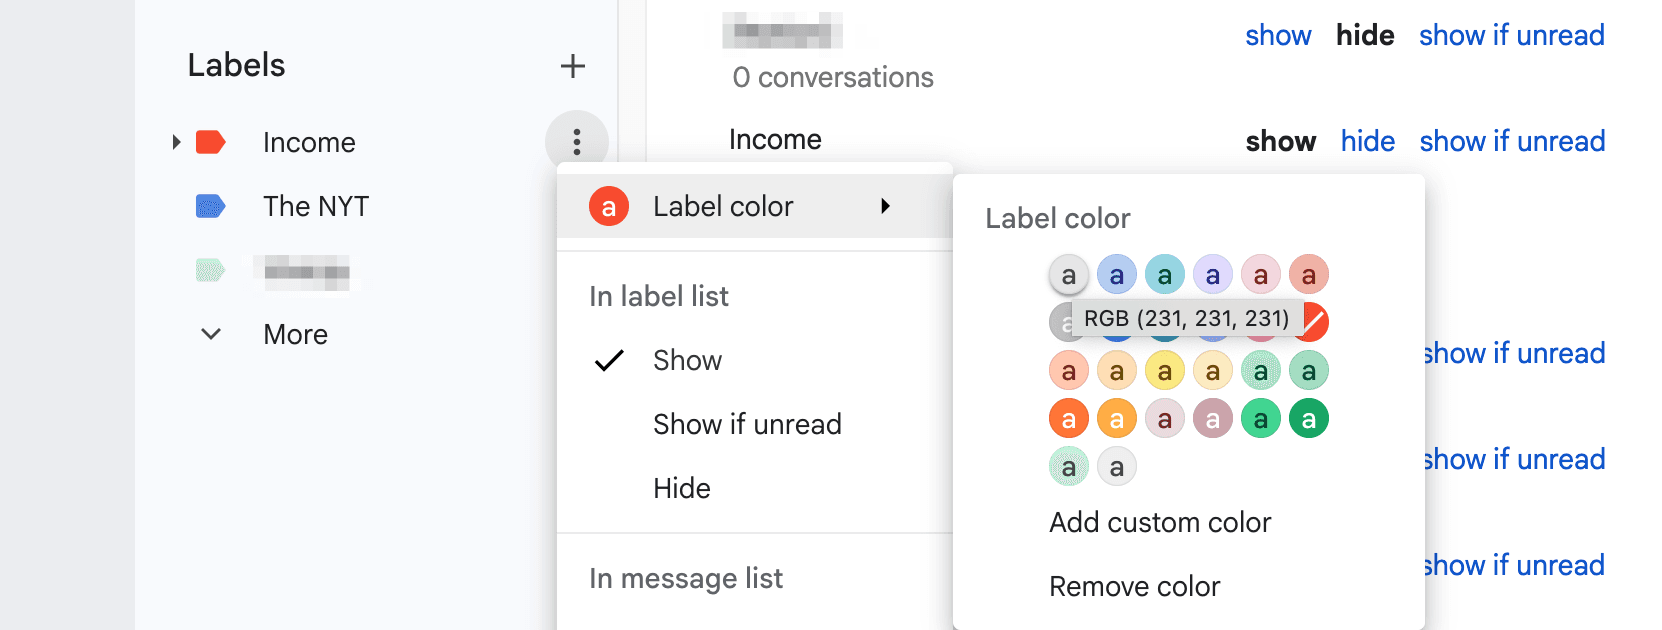Click 'Add custom color'
The height and width of the screenshot is (630, 1662).
[1160, 522]
